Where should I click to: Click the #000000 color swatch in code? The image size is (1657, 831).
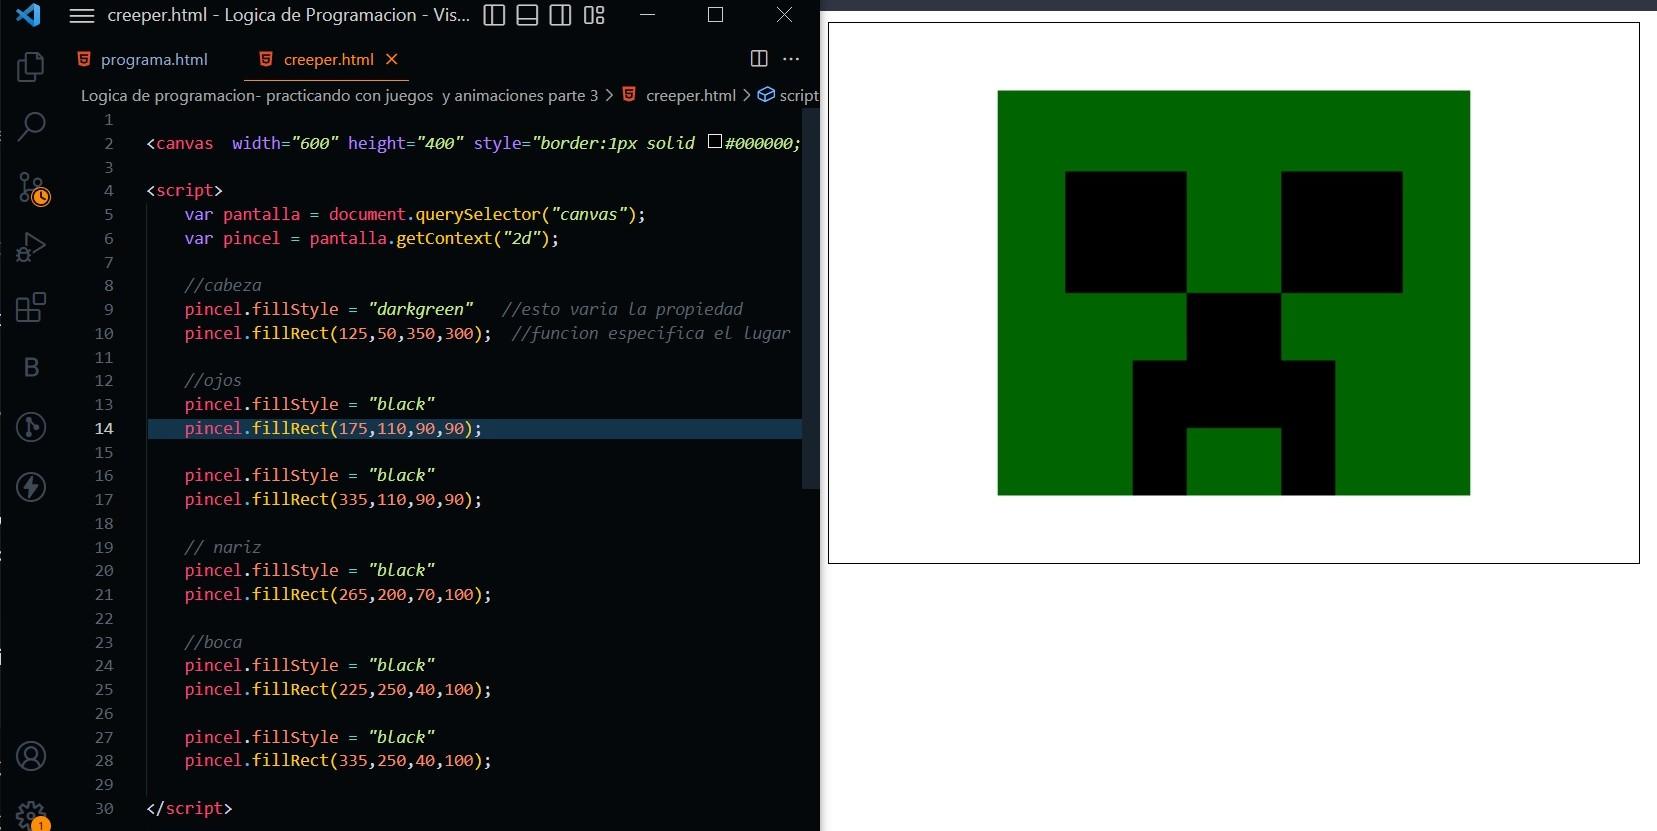pyautogui.click(x=715, y=141)
